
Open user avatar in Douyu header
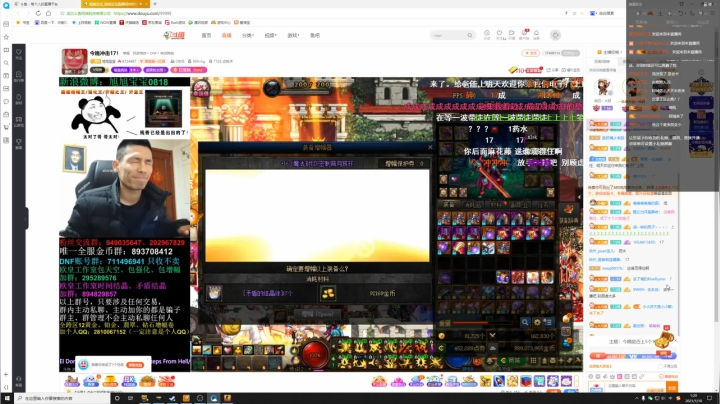[x=555, y=35]
